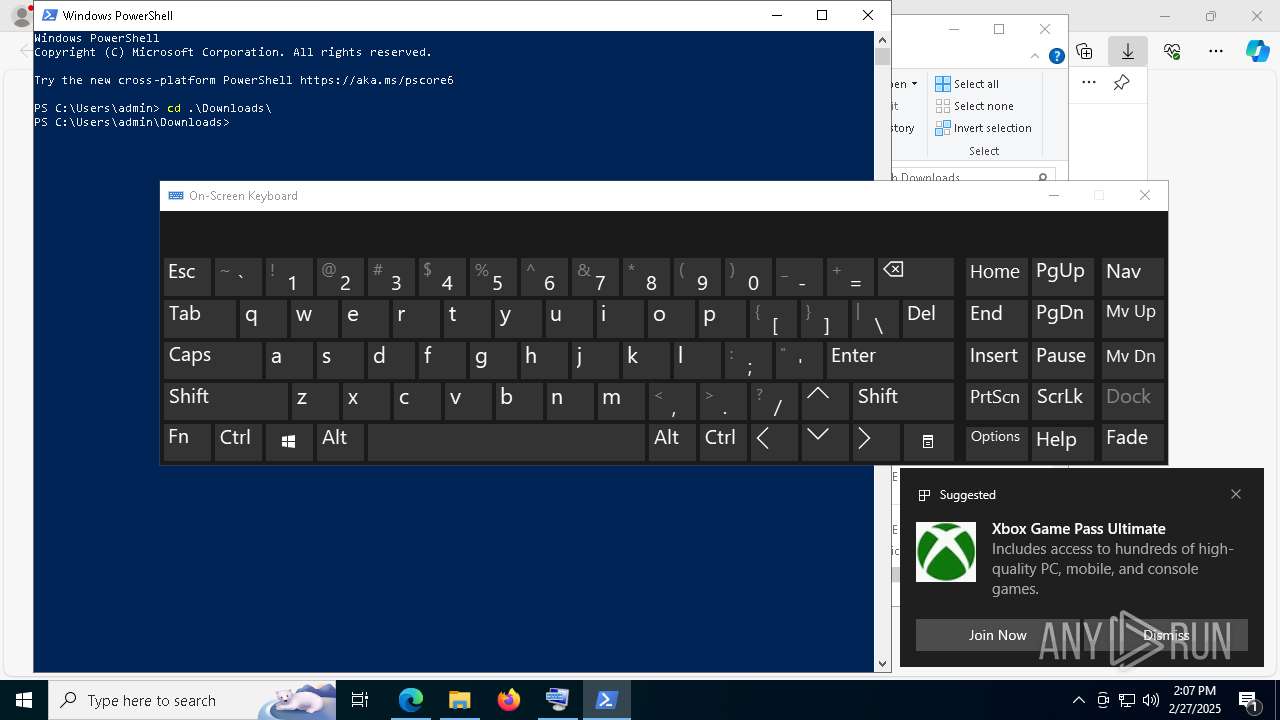Screen dimensions: 1280x720
Task: Toggle the left Ctrl key
Action: point(238,442)
